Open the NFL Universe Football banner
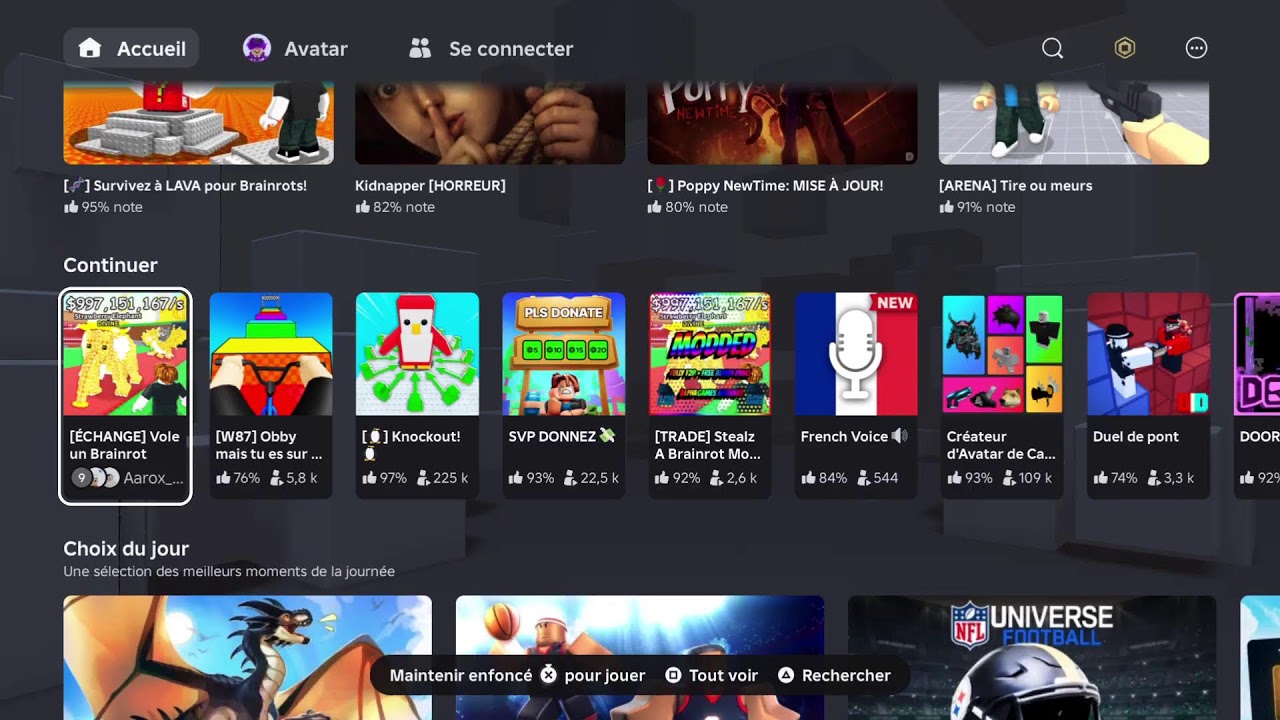The height and width of the screenshot is (720, 1280). pyautogui.click(x=1032, y=657)
